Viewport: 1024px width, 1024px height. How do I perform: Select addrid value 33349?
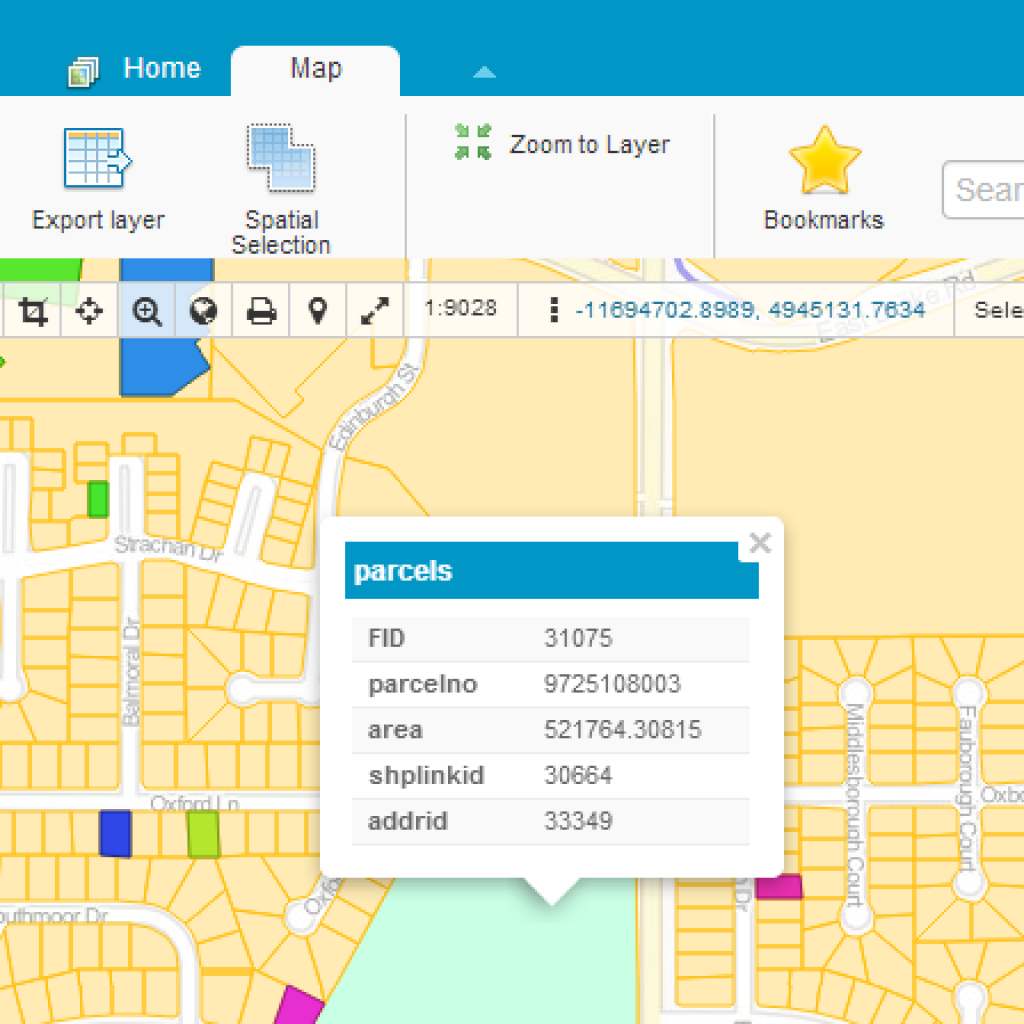[x=578, y=821]
